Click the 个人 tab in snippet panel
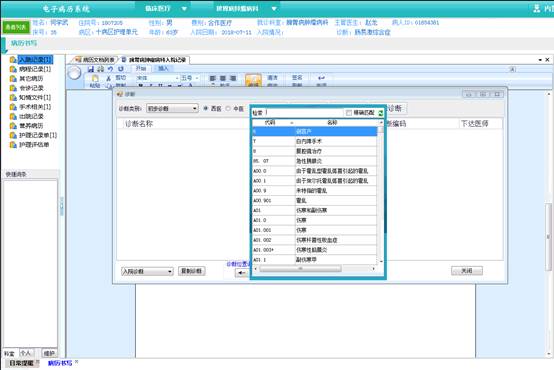 click(26, 353)
